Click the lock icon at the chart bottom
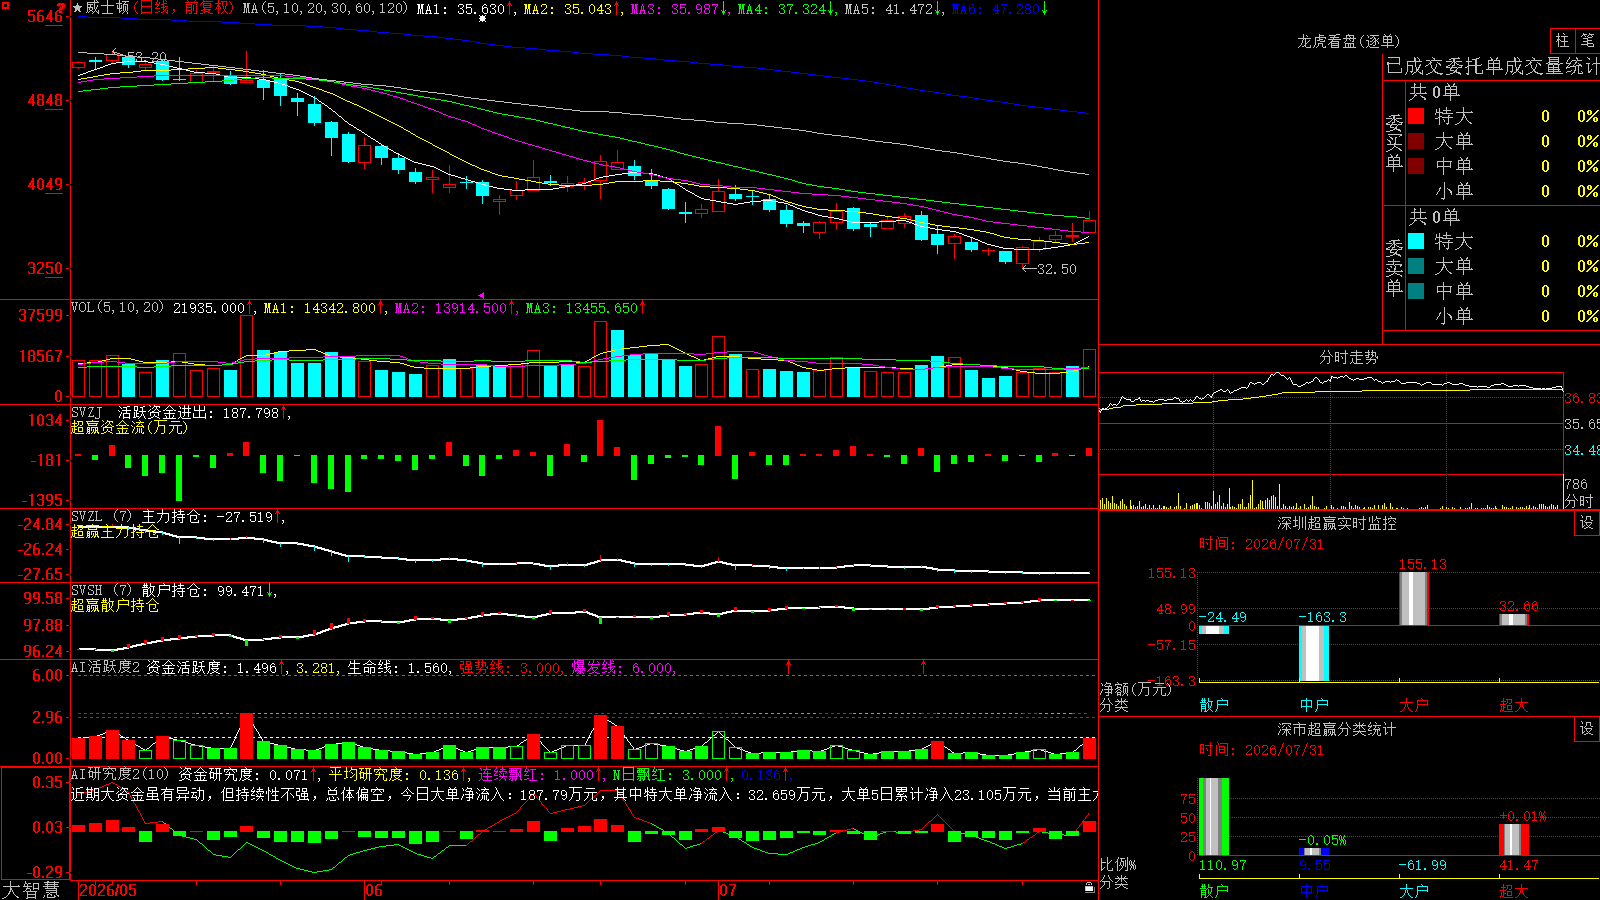This screenshot has width=1600, height=900. pos(1089,888)
